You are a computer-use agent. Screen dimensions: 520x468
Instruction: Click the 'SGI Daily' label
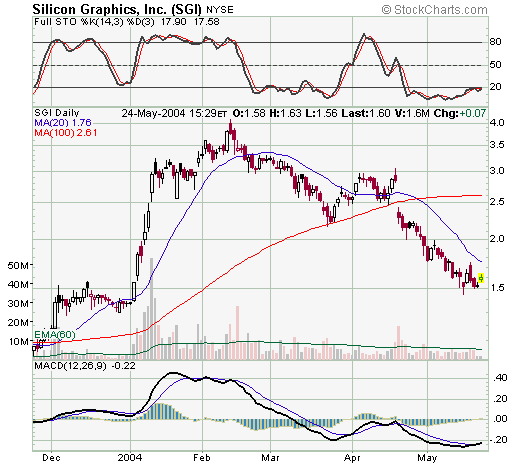click(x=57, y=113)
